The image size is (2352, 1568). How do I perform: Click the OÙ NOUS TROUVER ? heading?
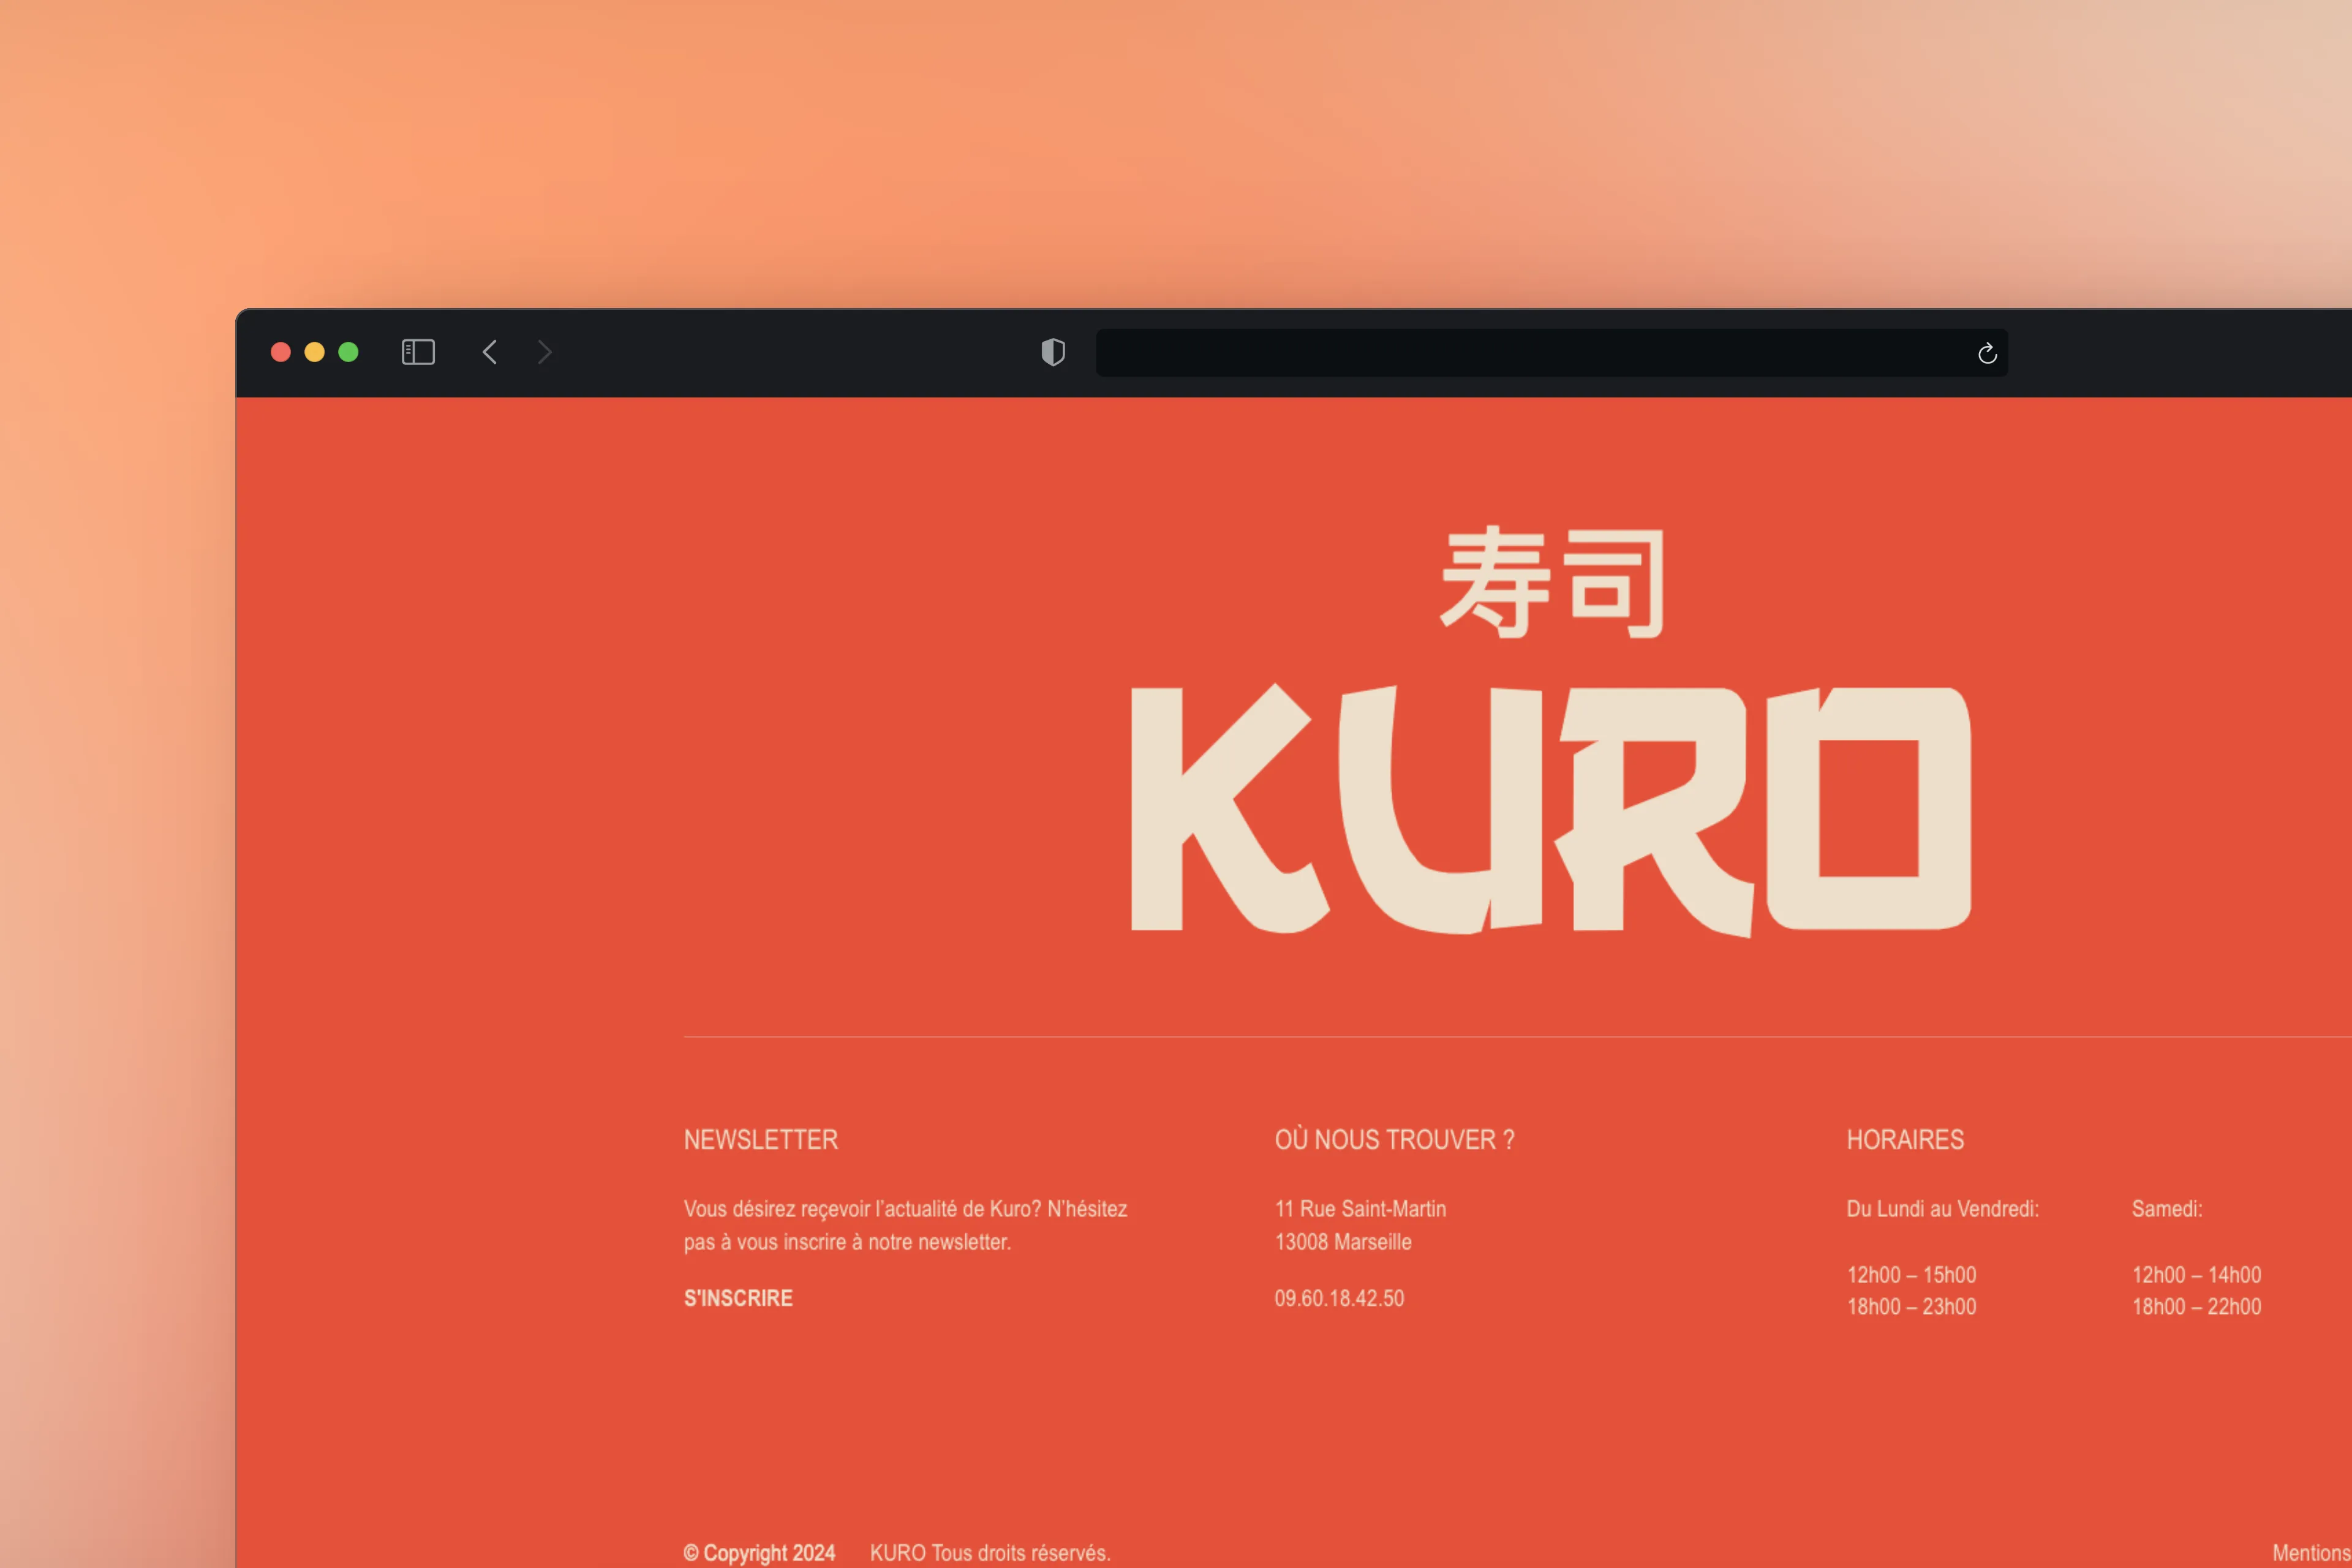(x=1394, y=1139)
